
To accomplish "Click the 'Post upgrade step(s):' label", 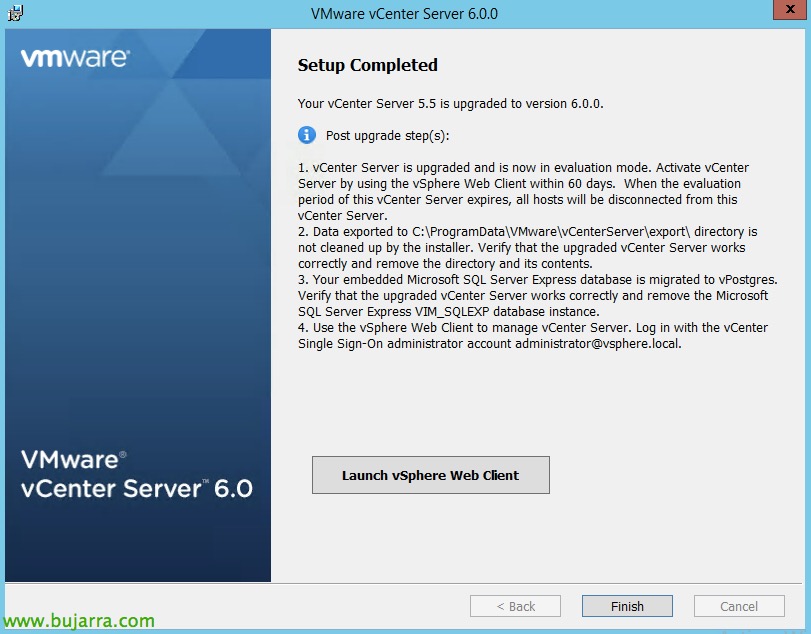I will 387,135.
